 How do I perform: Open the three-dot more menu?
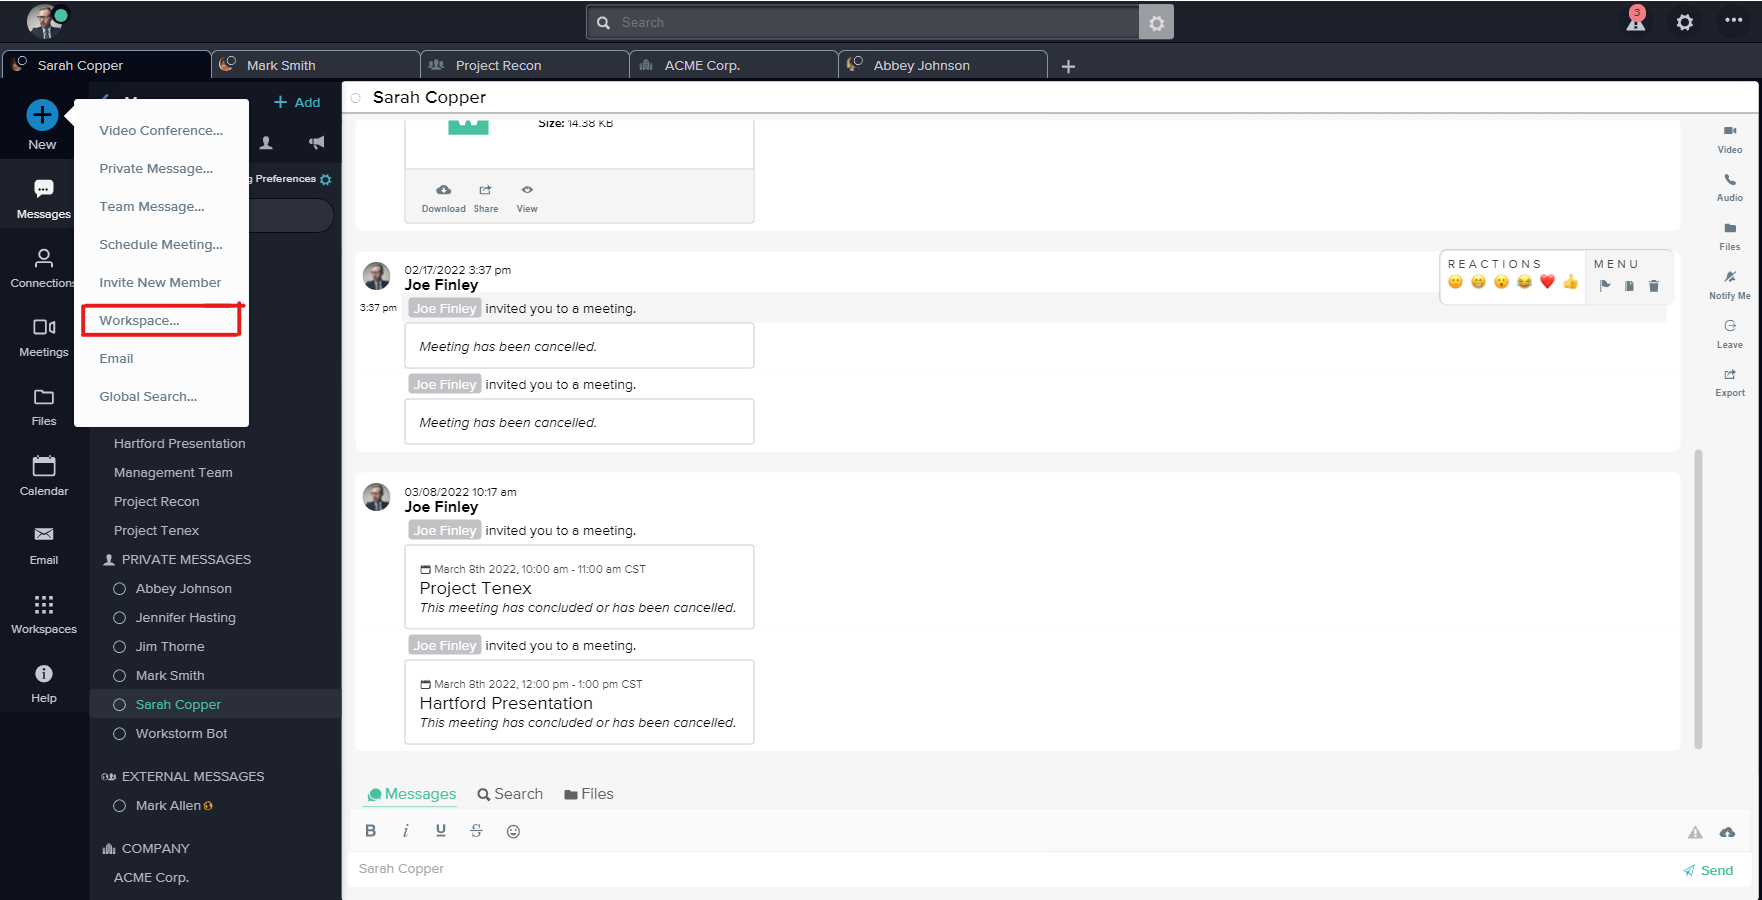1734,20
